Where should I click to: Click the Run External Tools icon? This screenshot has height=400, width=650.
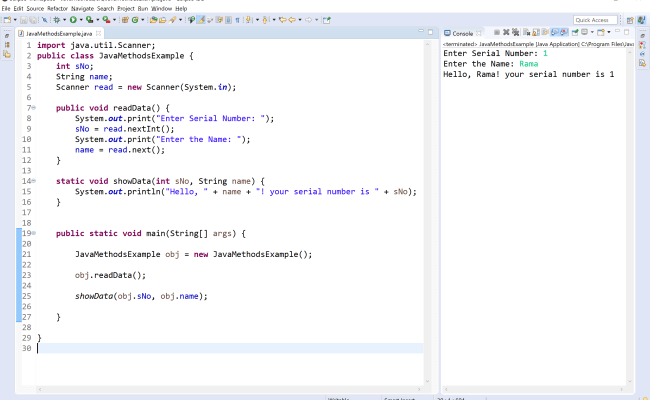(106, 20)
